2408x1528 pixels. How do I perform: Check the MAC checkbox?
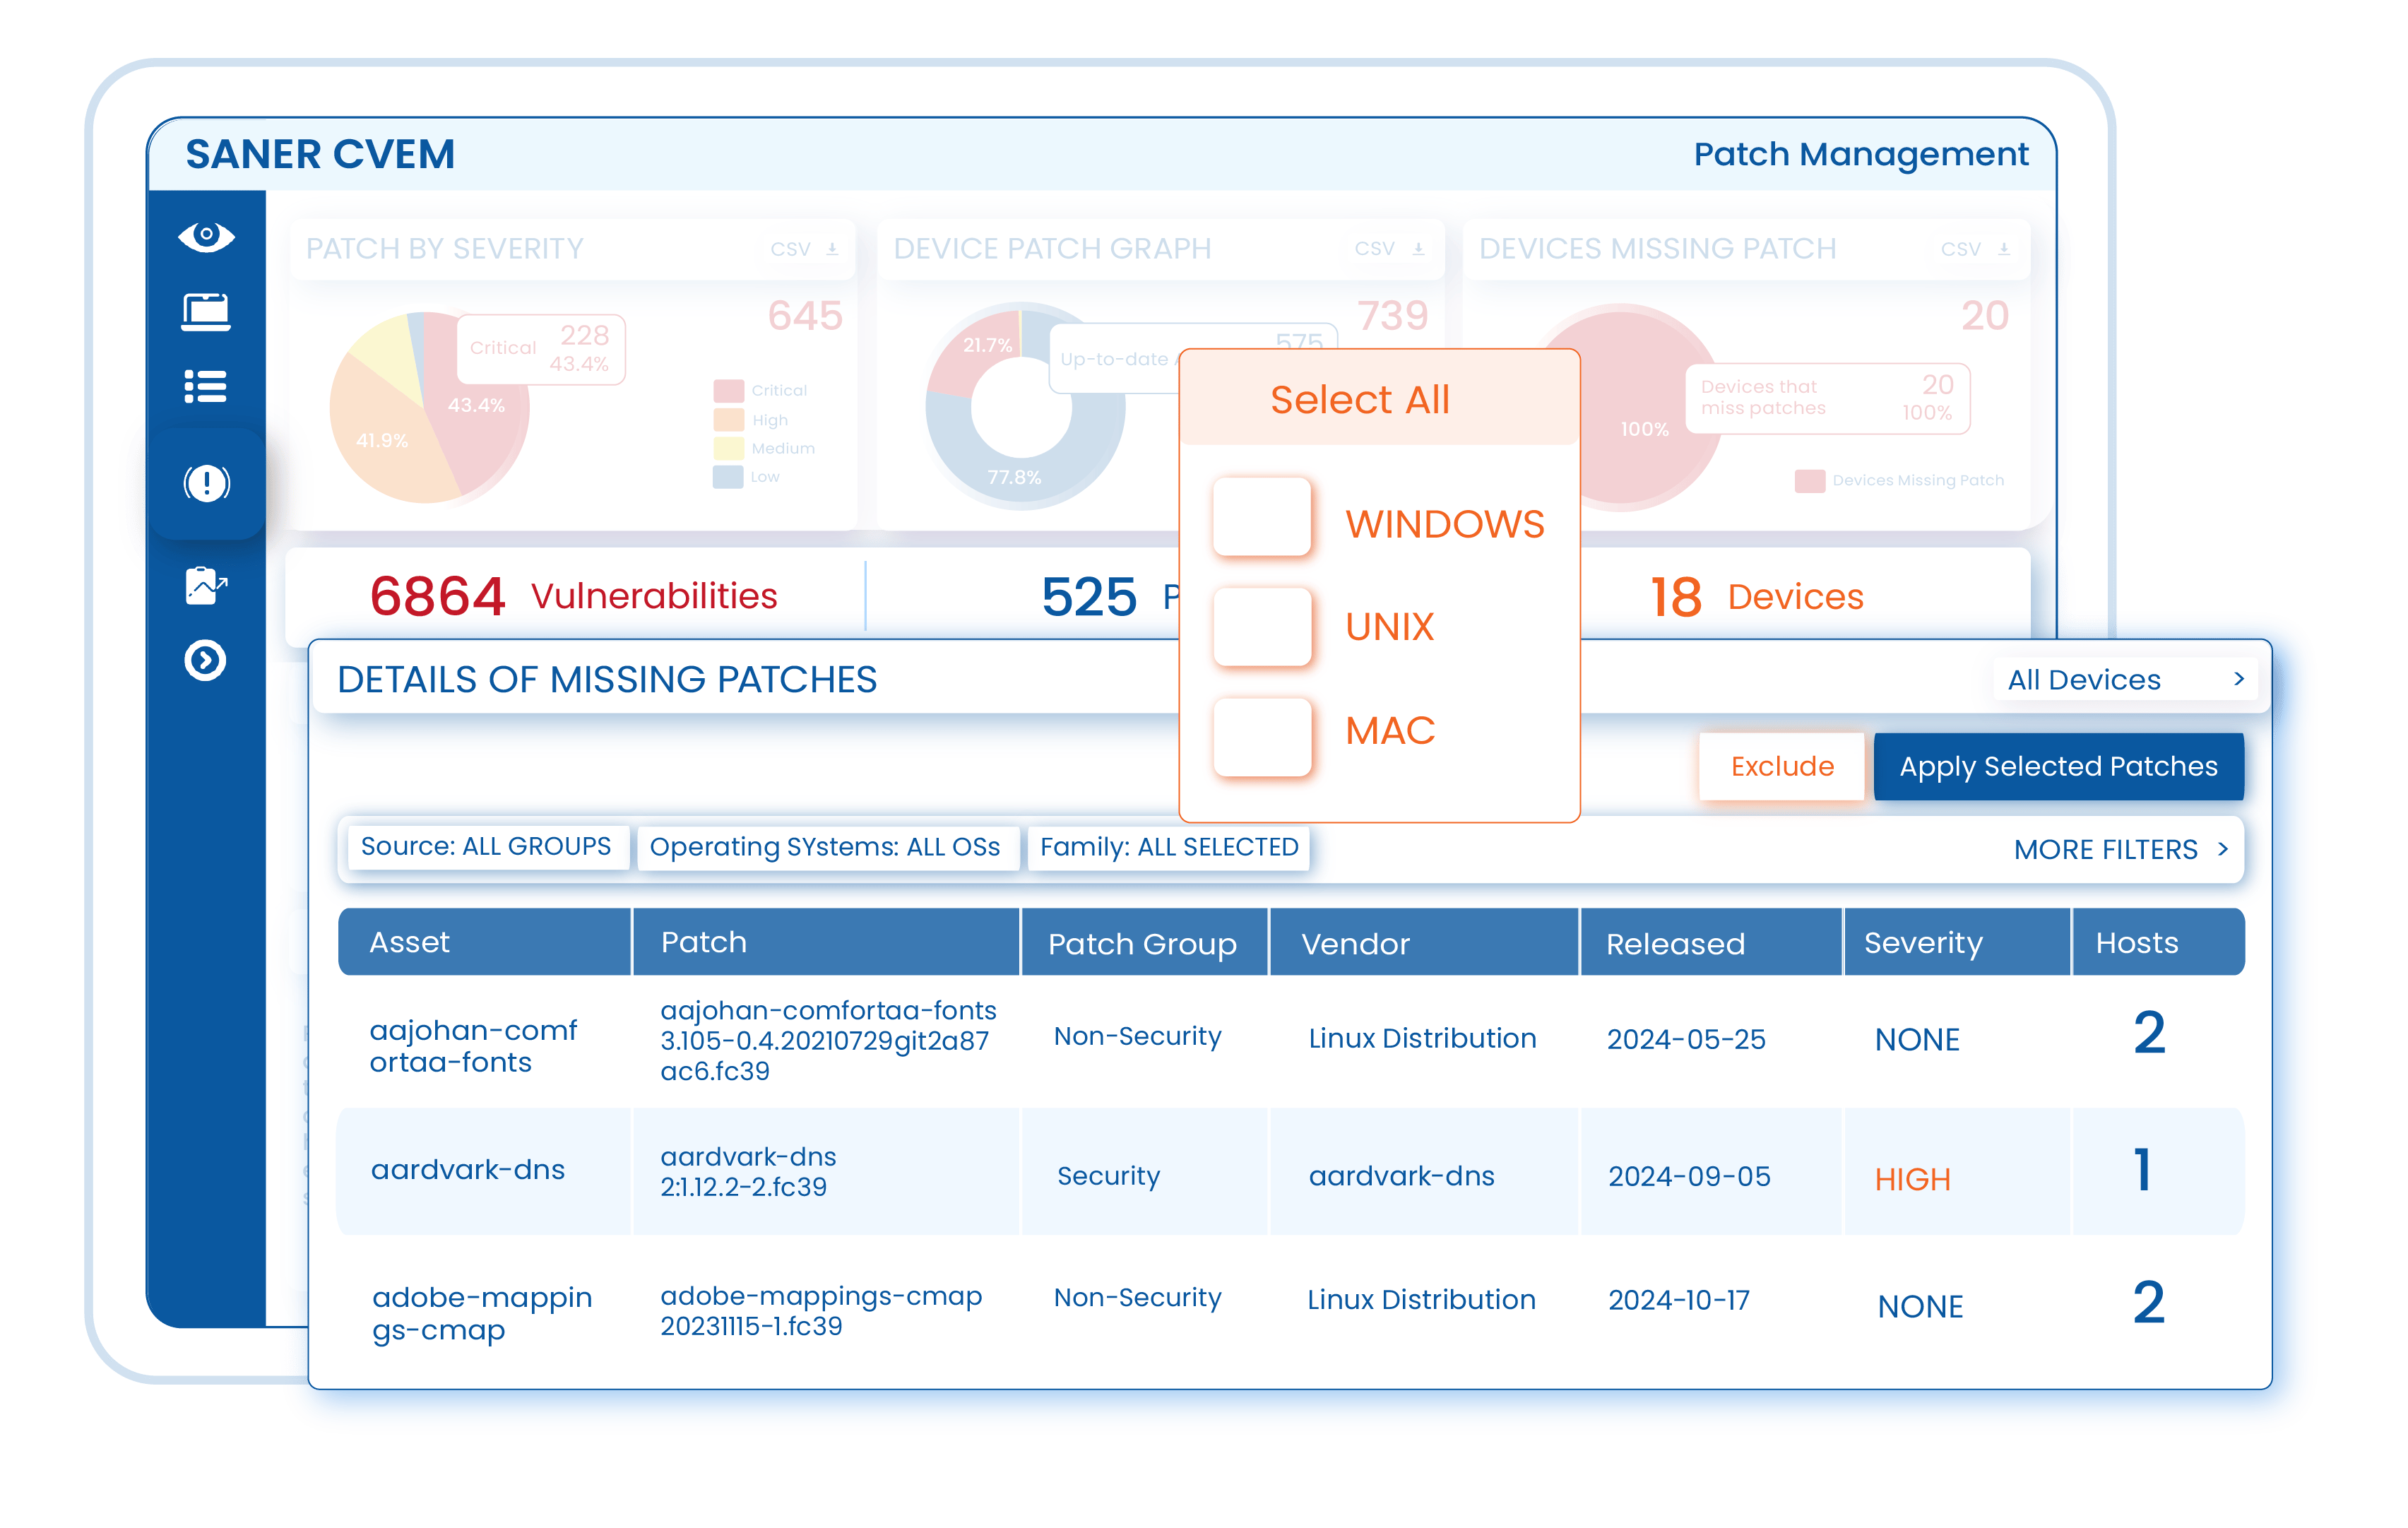tap(1262, 737)
